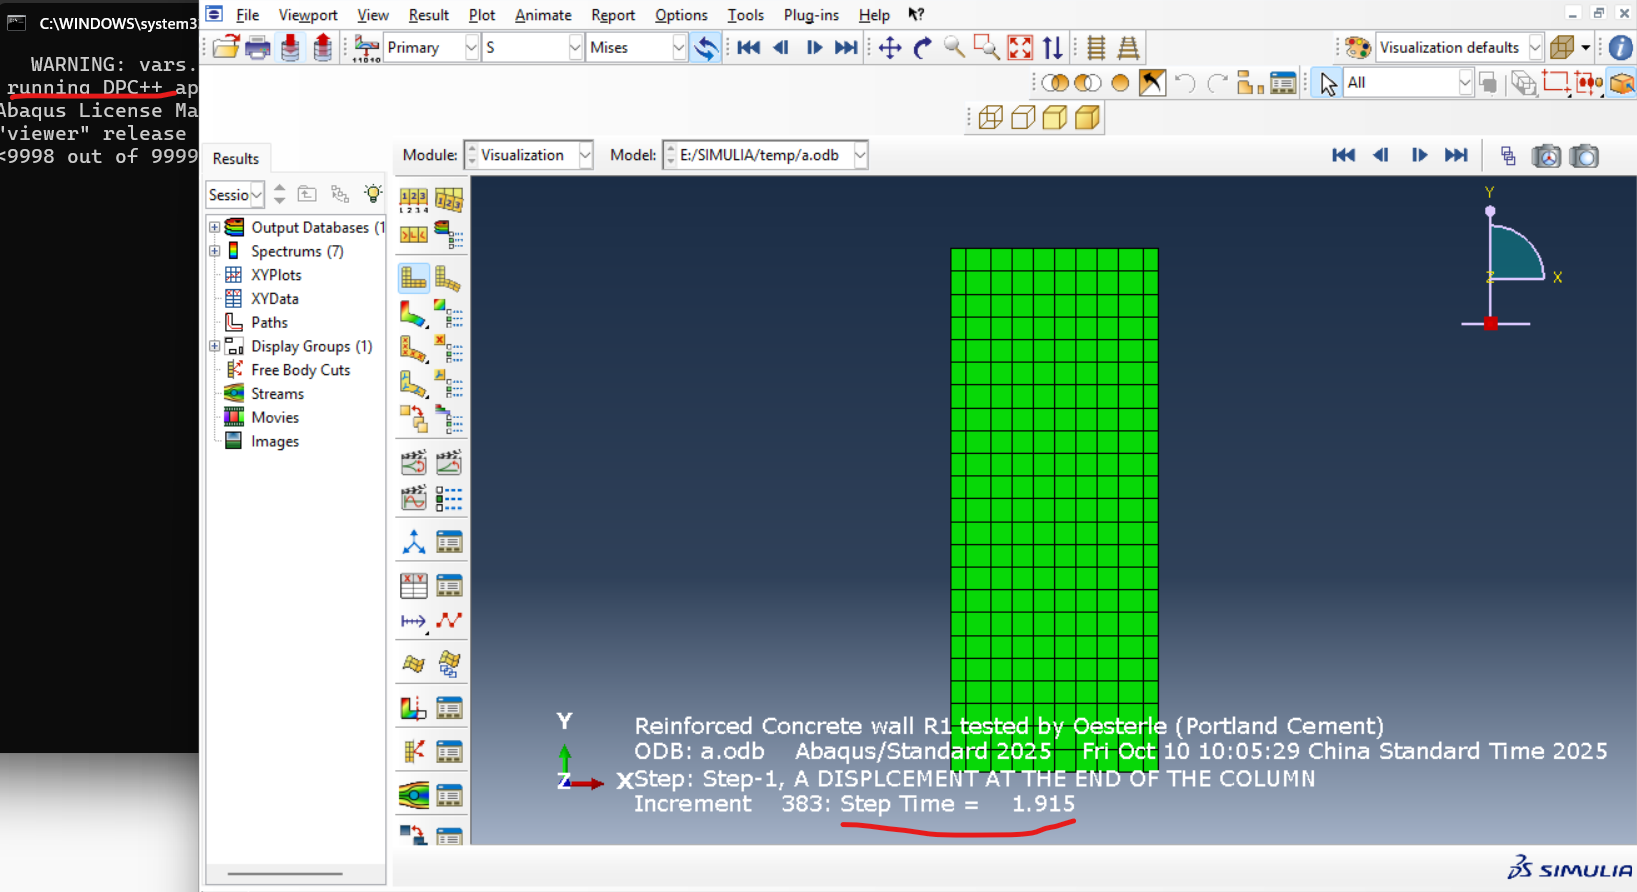Click the link viewports icon

[1508, 156]
